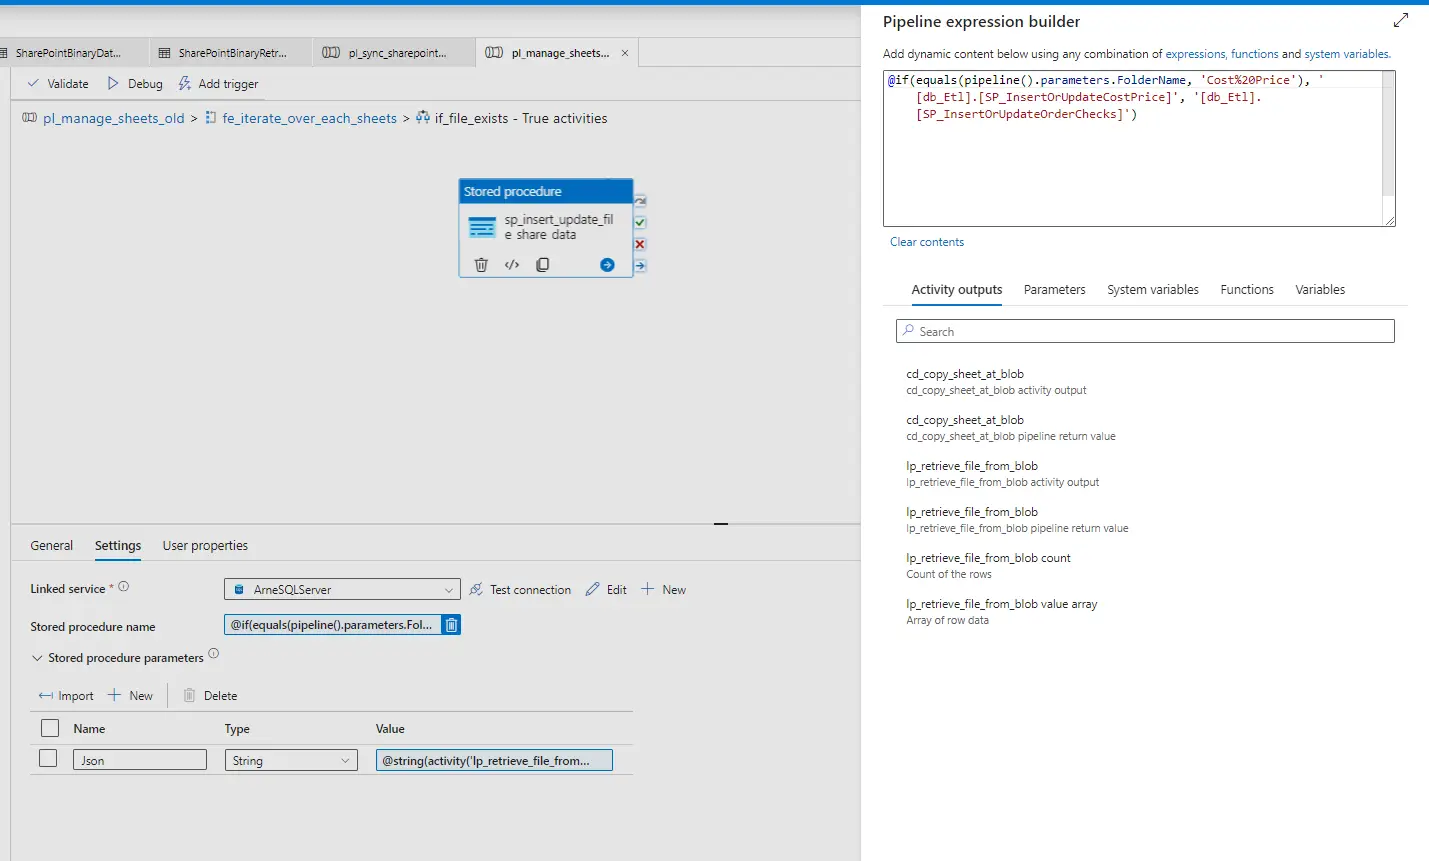Viewport: 1429px width, 861px height.
Task: Click the Clear contents link
Action: click(x=926, y=241)
